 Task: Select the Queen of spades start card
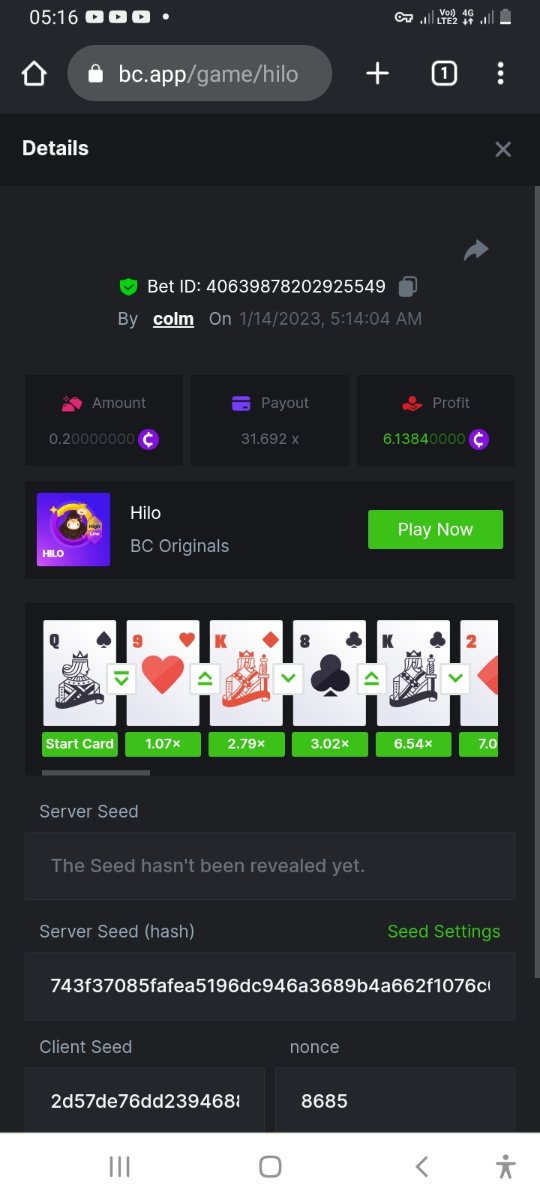click(80, 673)
